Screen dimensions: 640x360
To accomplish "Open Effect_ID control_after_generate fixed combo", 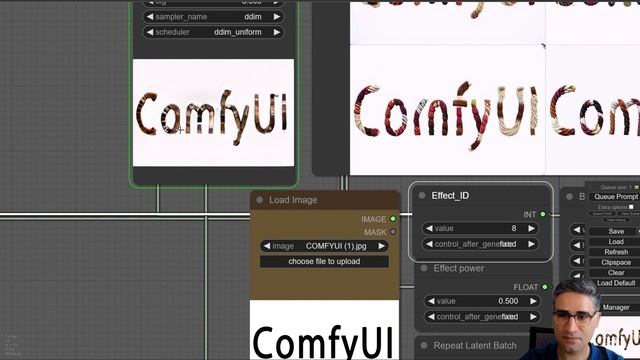I will 480,244.
